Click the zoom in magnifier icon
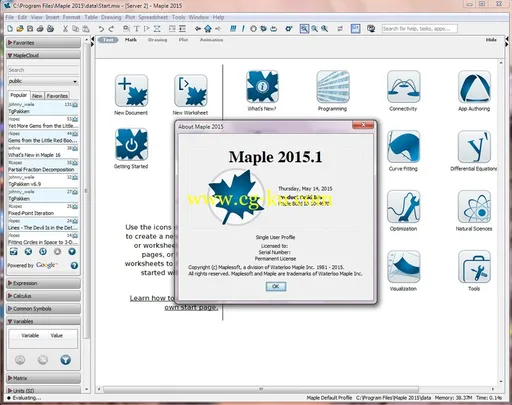This screenshot has width=512, height=405. coord(314,29)
